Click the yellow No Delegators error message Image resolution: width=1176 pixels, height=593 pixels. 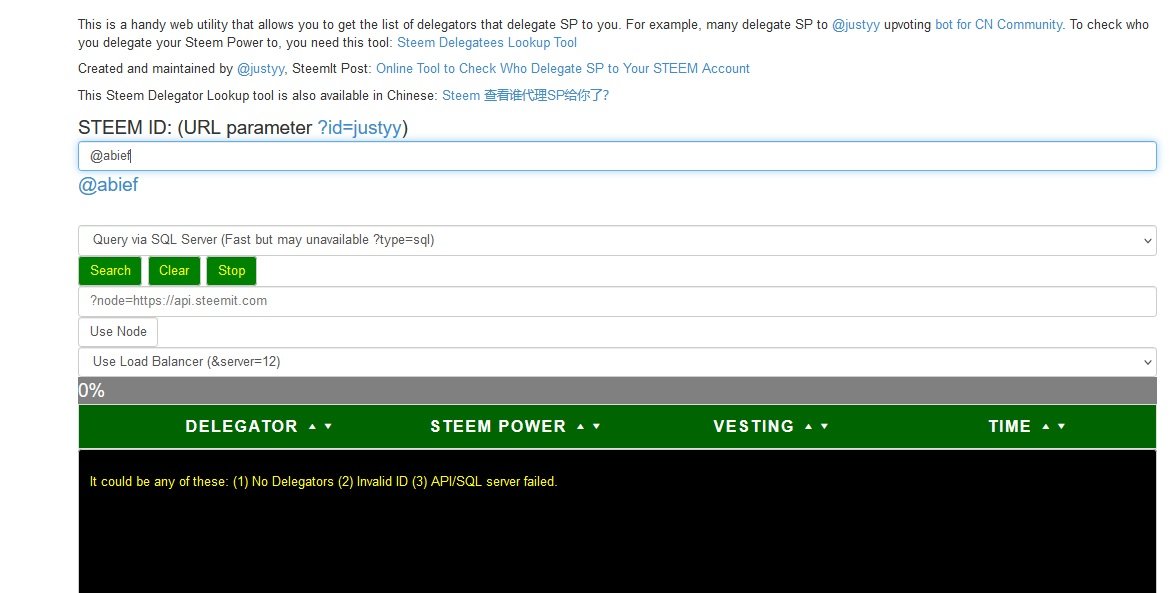[x=323, y=482]
